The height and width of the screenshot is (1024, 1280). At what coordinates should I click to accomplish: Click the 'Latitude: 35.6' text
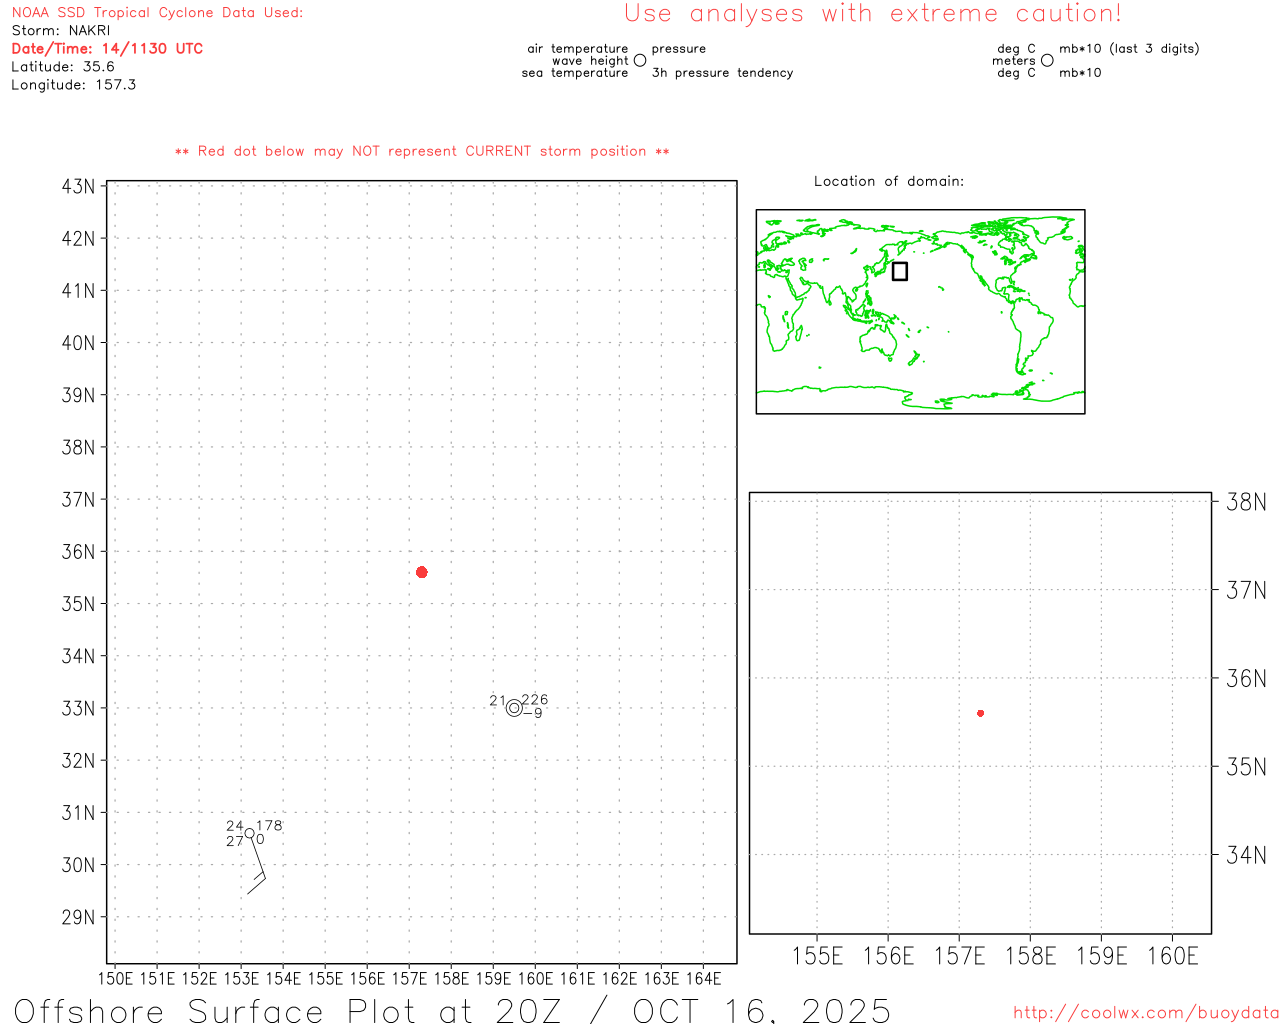(x=63, y=66)
